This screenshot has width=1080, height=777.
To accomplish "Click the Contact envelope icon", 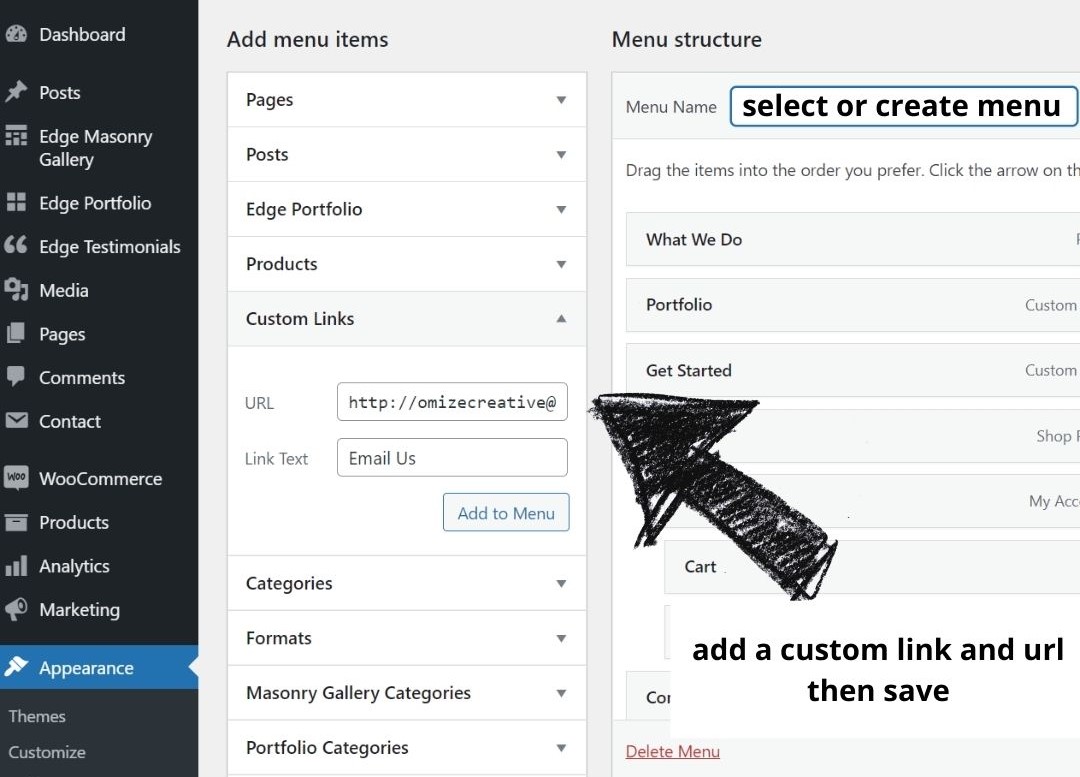I will click(x=17, y=420).
